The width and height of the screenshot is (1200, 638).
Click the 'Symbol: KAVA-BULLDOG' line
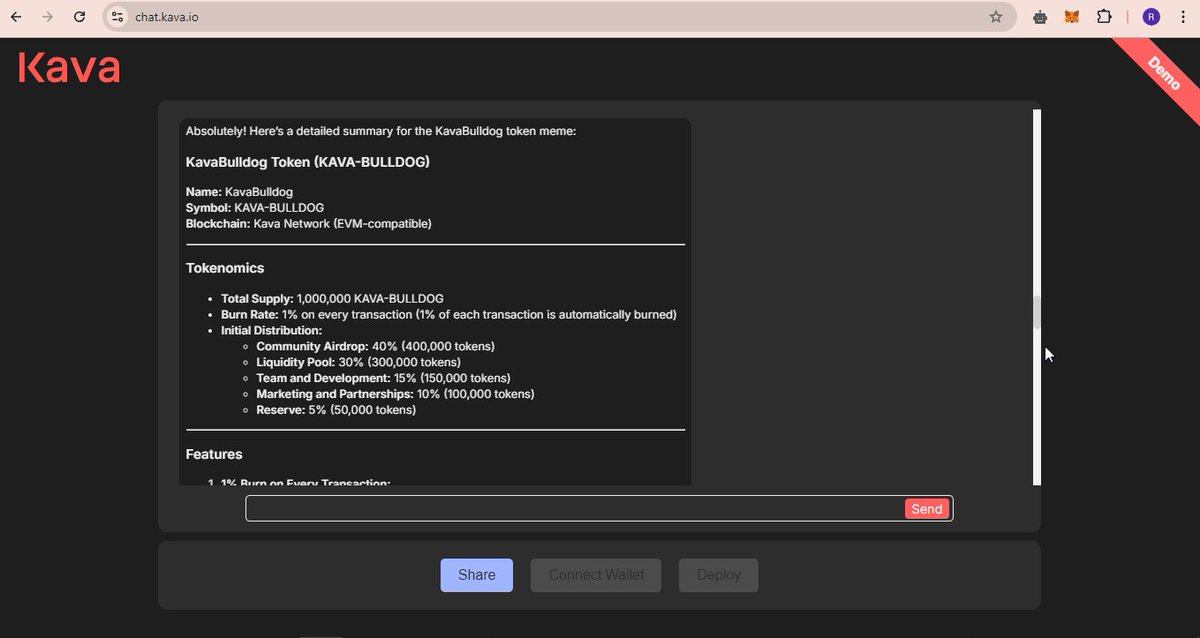[x=255, y=207]
